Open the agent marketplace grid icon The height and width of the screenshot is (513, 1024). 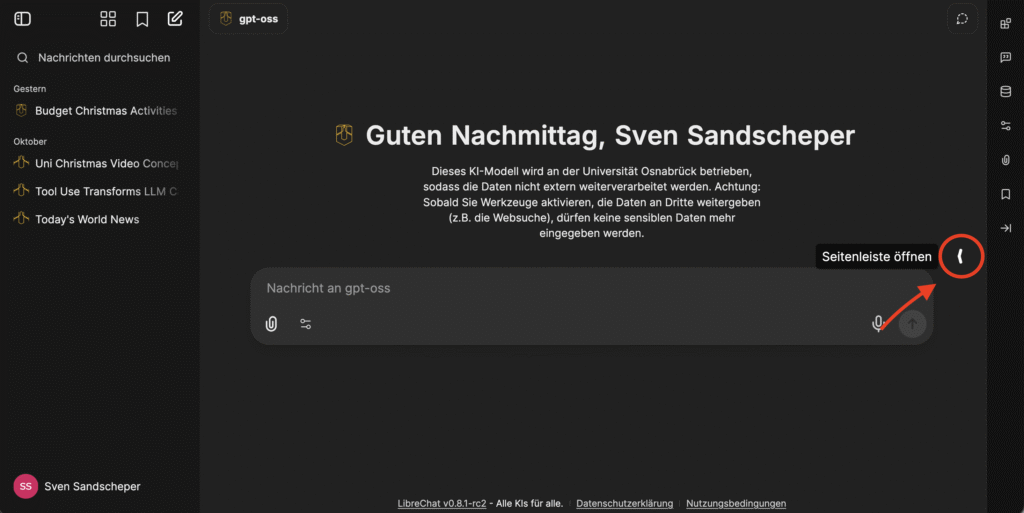[109, 19]
